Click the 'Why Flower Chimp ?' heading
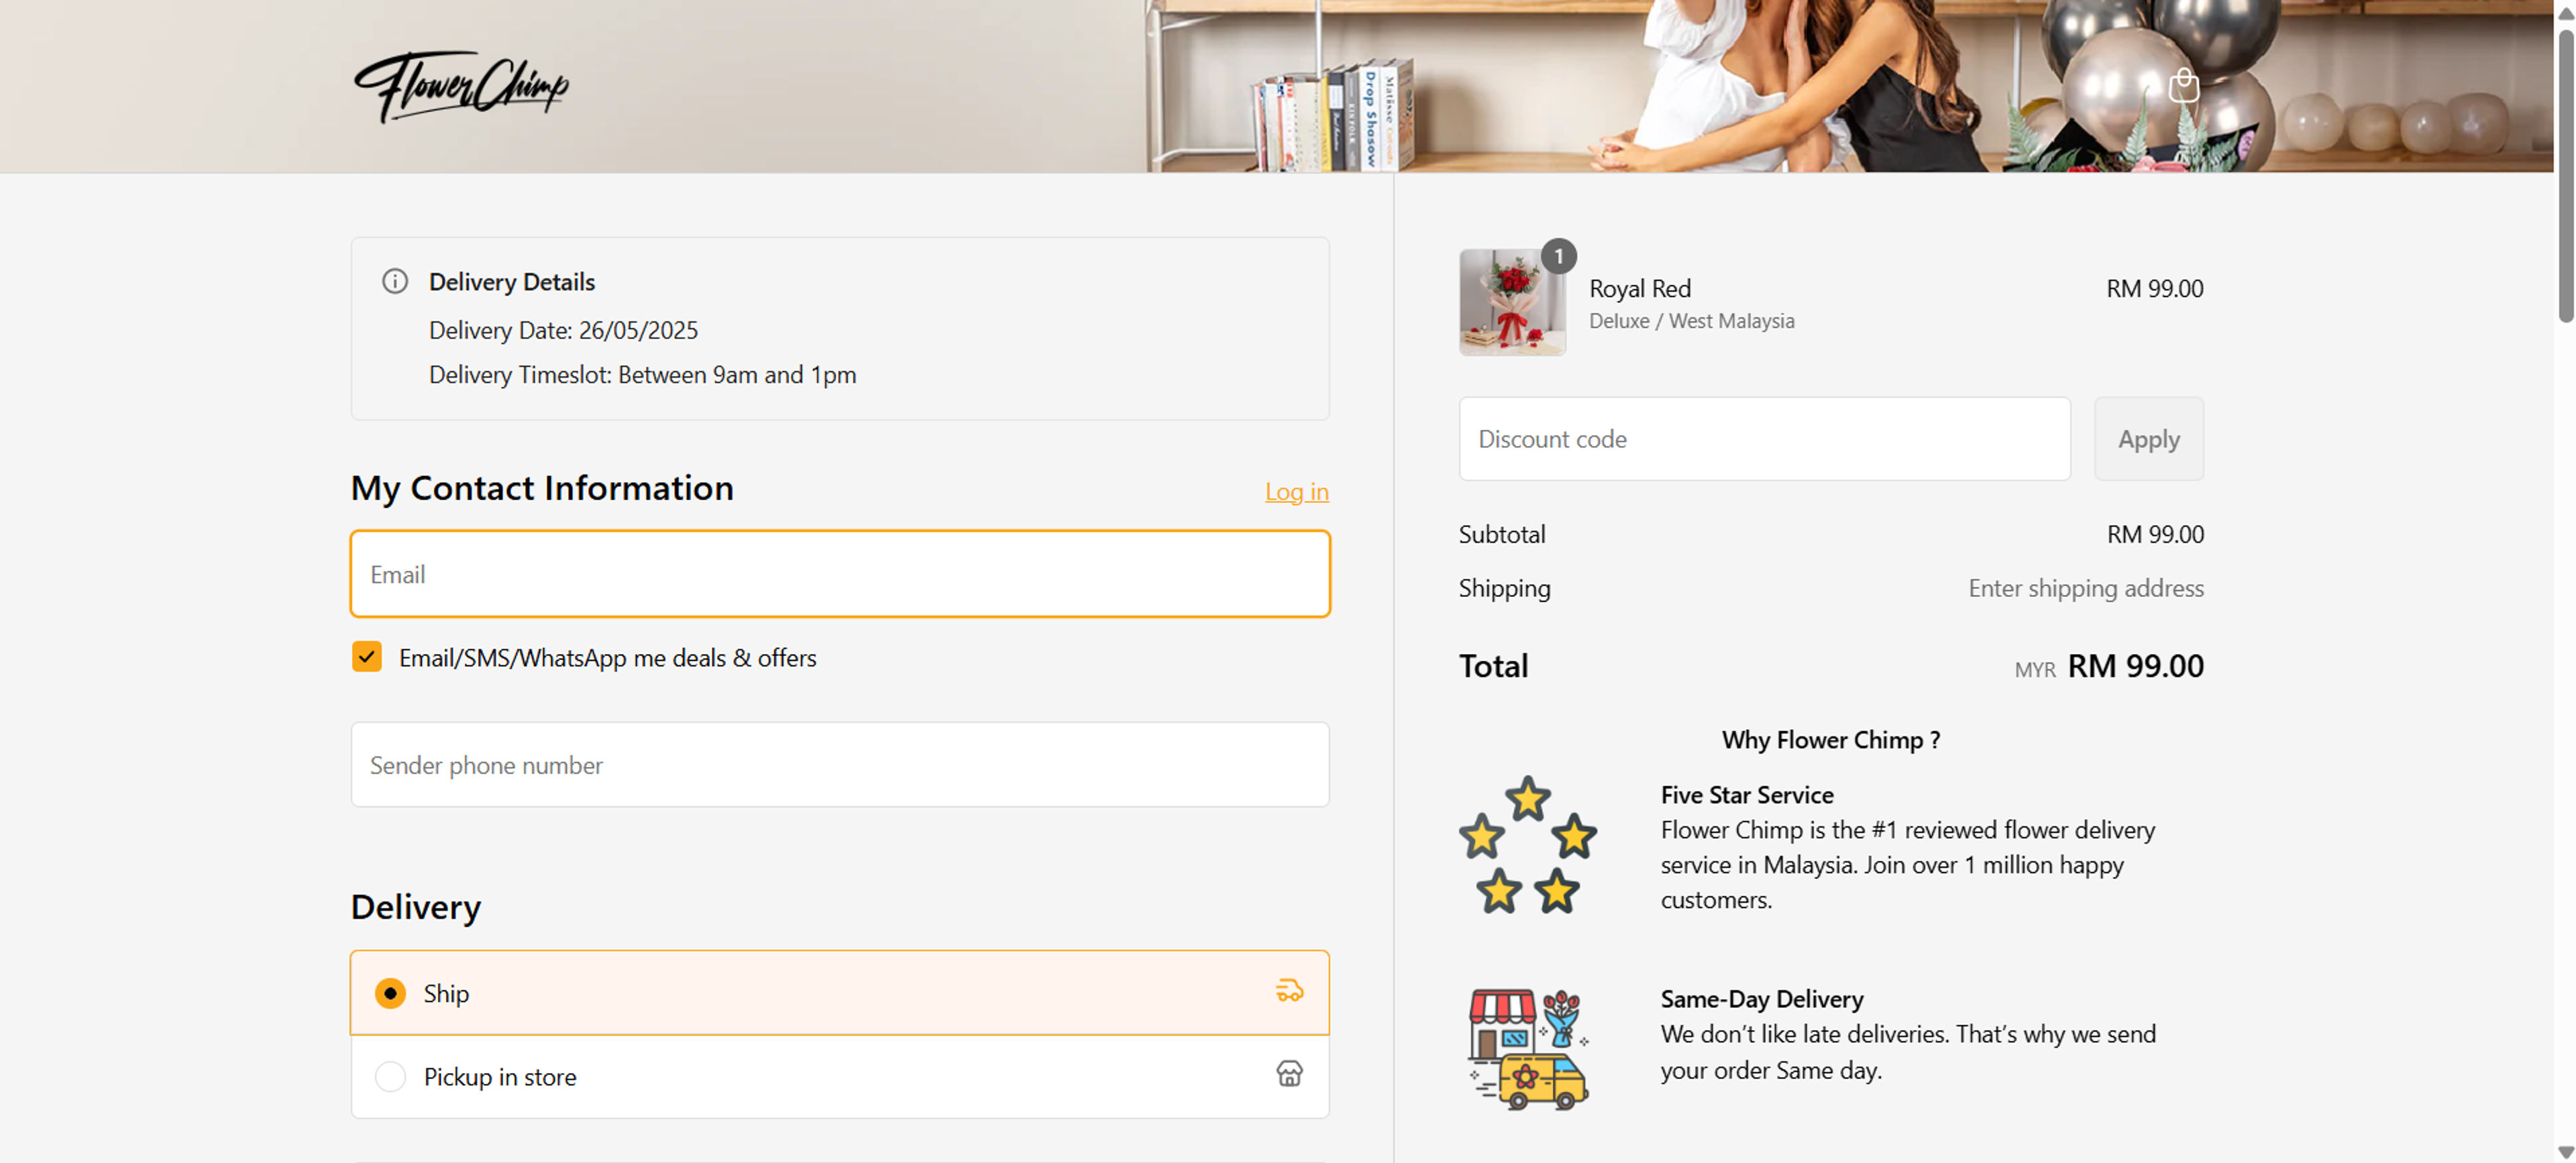Screen dimensions: 2576x1163 click(1830, 740)
